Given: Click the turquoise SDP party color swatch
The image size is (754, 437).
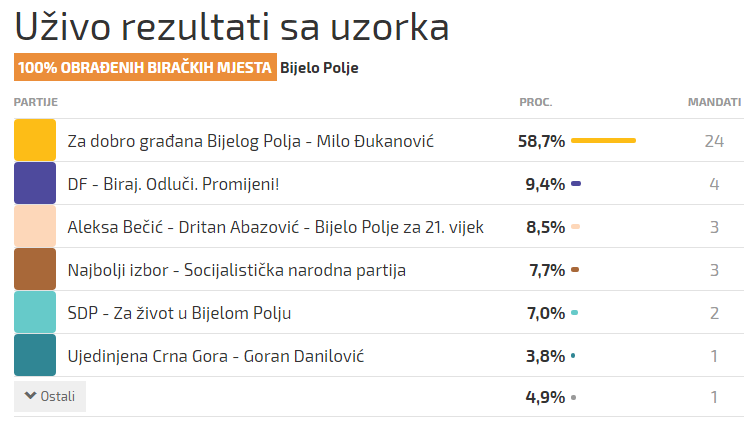Looking at the screenshot, I should point(35,312).
